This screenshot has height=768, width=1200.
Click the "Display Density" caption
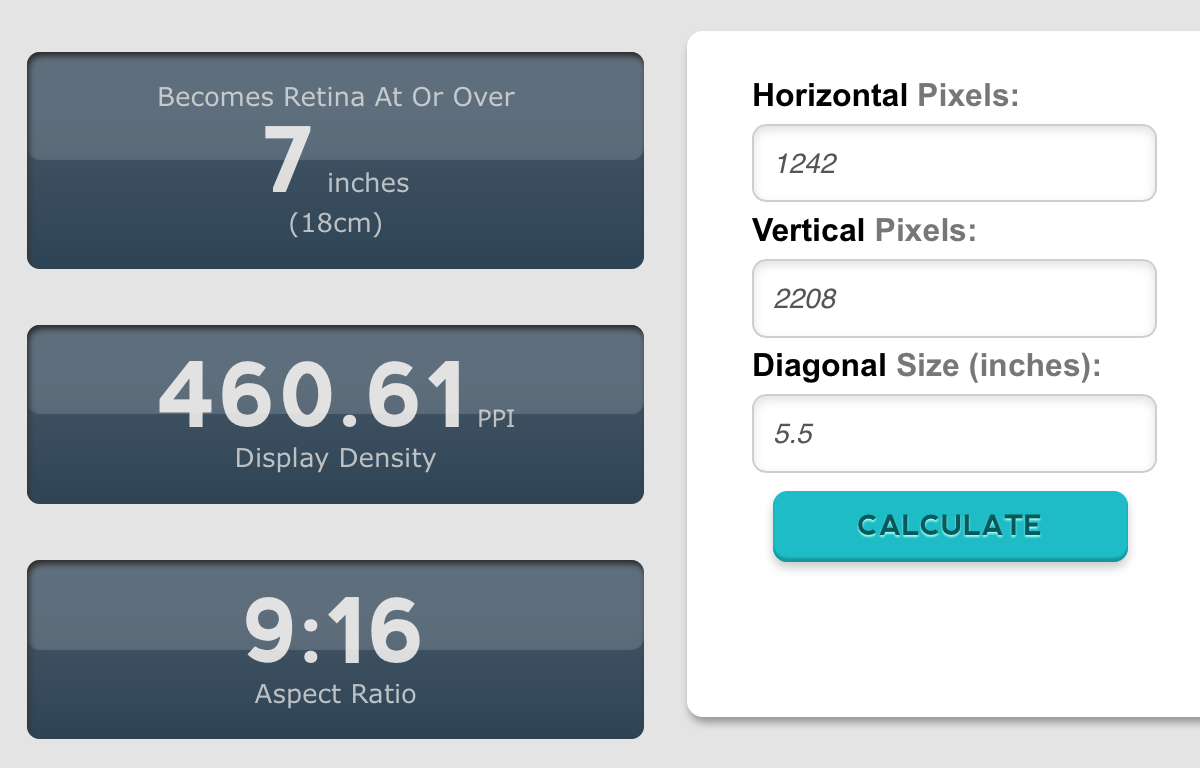(x=336, y=458)
